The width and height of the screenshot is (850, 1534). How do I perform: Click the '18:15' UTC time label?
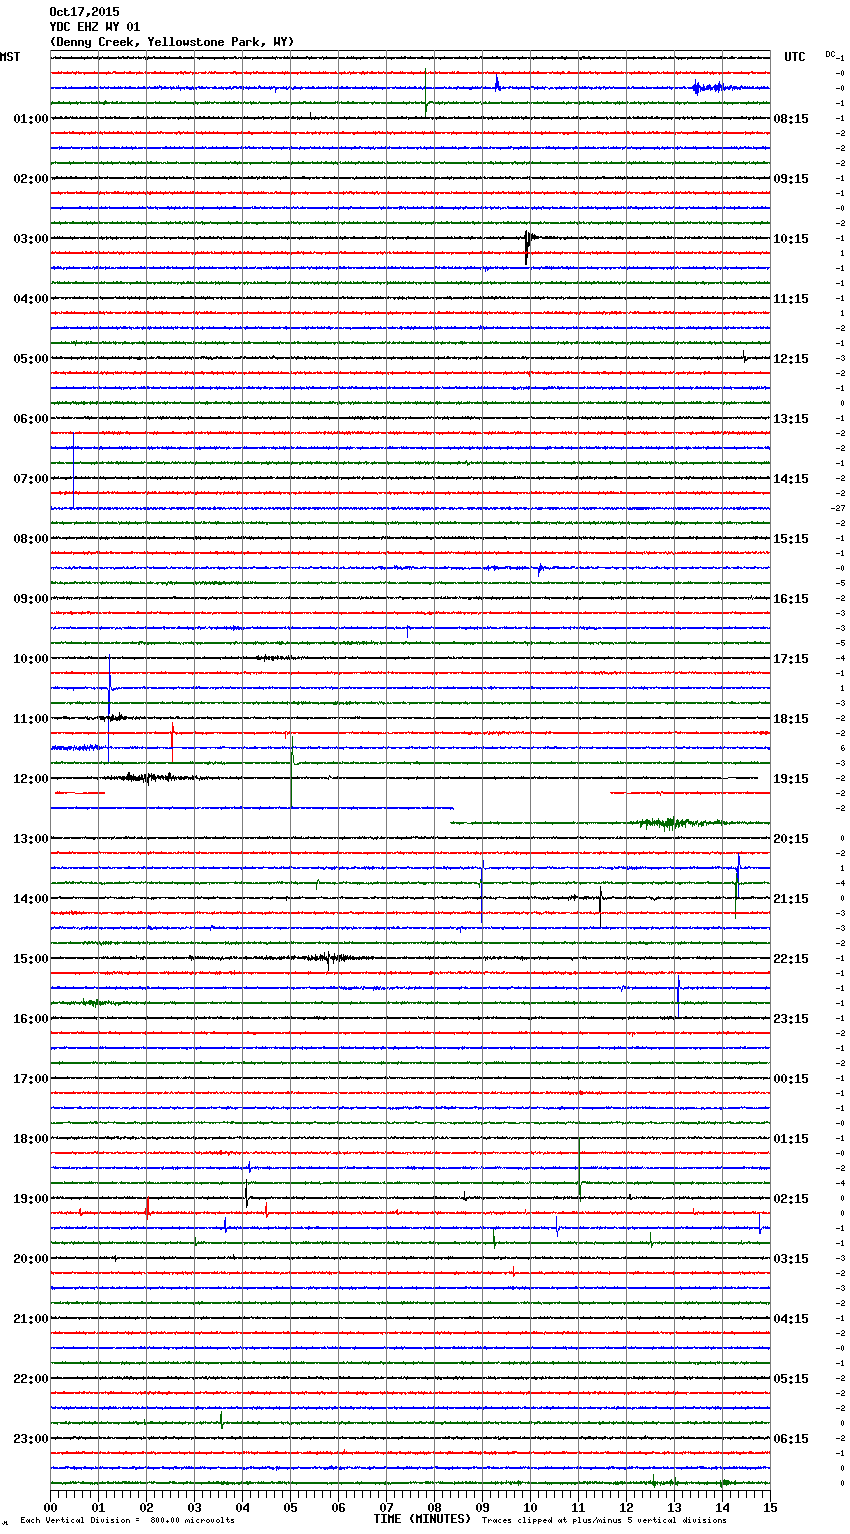791,719
